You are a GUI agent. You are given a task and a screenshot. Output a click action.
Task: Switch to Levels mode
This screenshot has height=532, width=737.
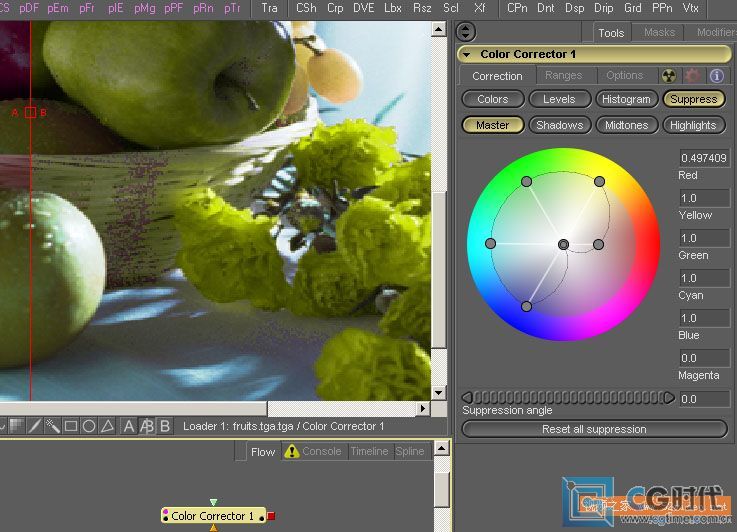559,99
